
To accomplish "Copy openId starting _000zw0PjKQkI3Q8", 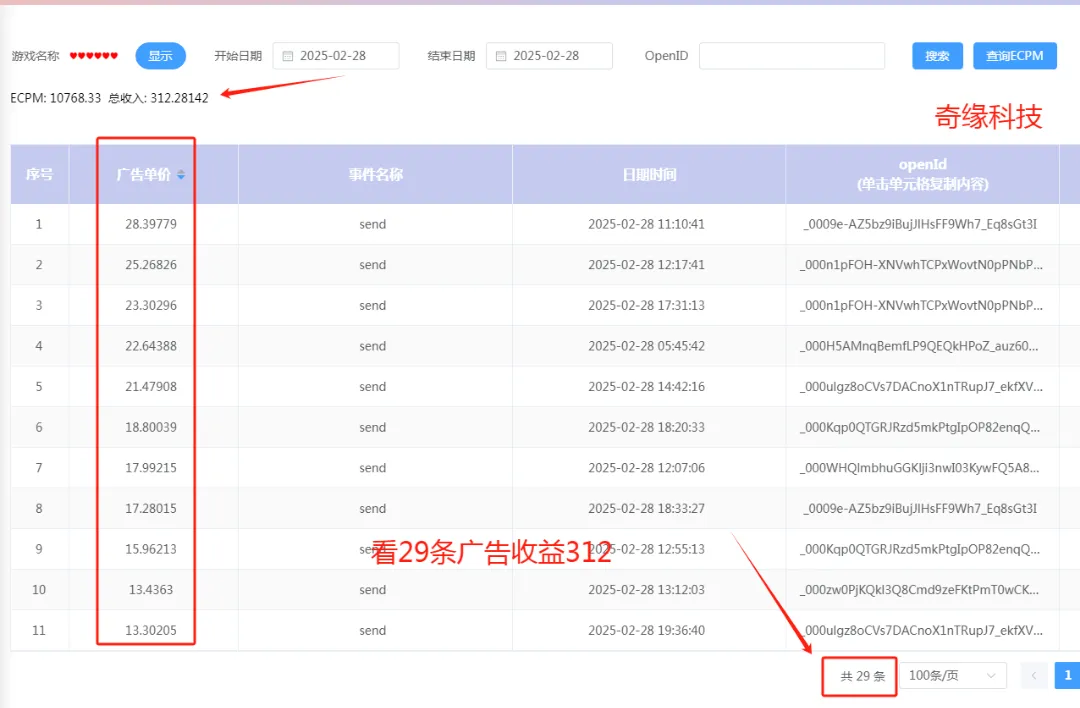I will (x=920, y=590).
